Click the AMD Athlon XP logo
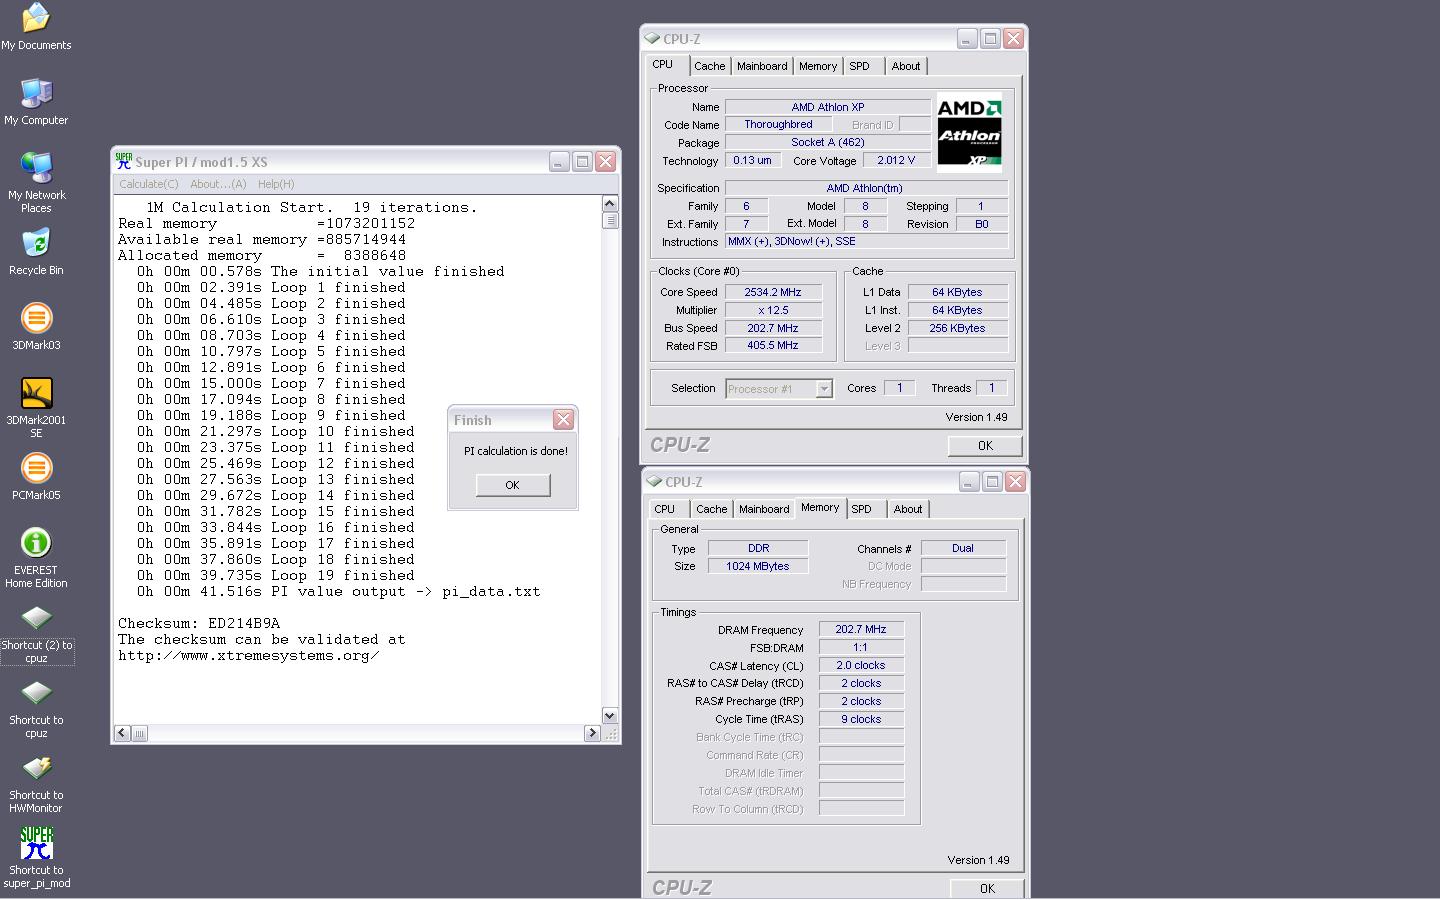Viewport: 1440px width, 900px height. 969,133
